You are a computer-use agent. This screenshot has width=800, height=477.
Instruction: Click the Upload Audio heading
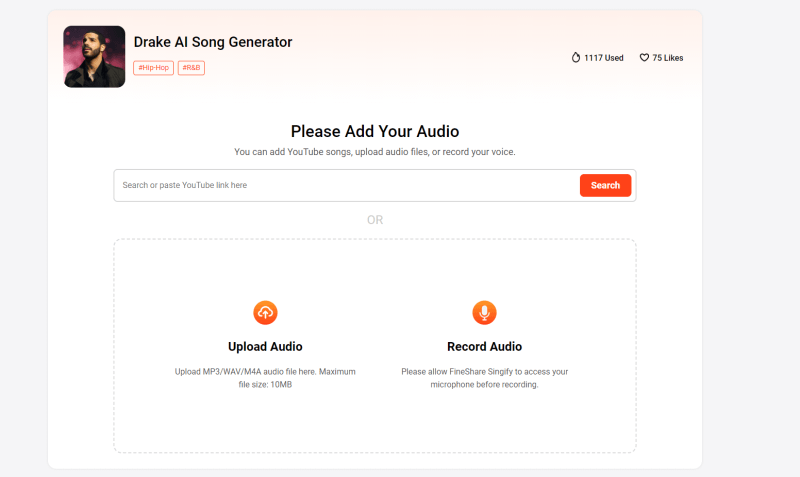[265, 346]
